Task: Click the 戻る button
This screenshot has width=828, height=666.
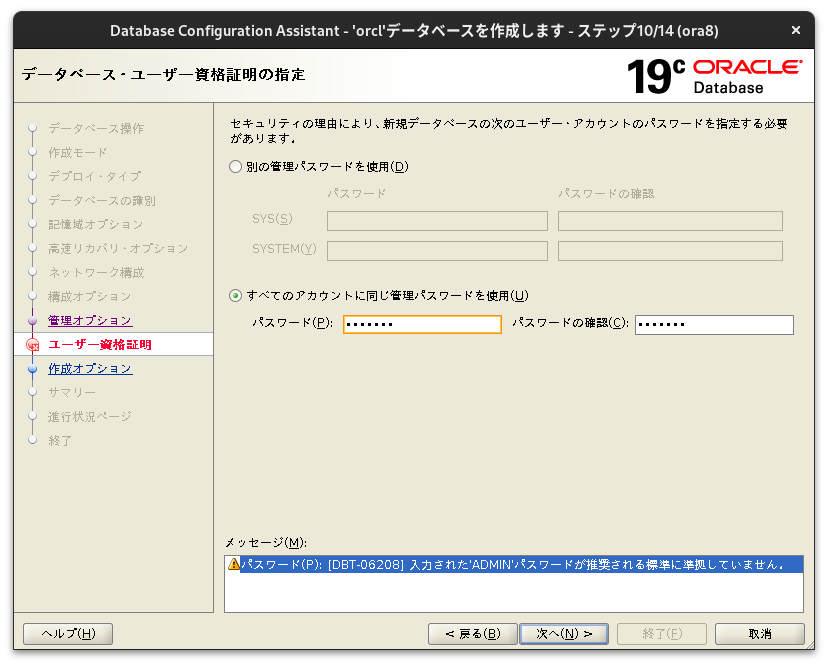Action: coord(472,633)
